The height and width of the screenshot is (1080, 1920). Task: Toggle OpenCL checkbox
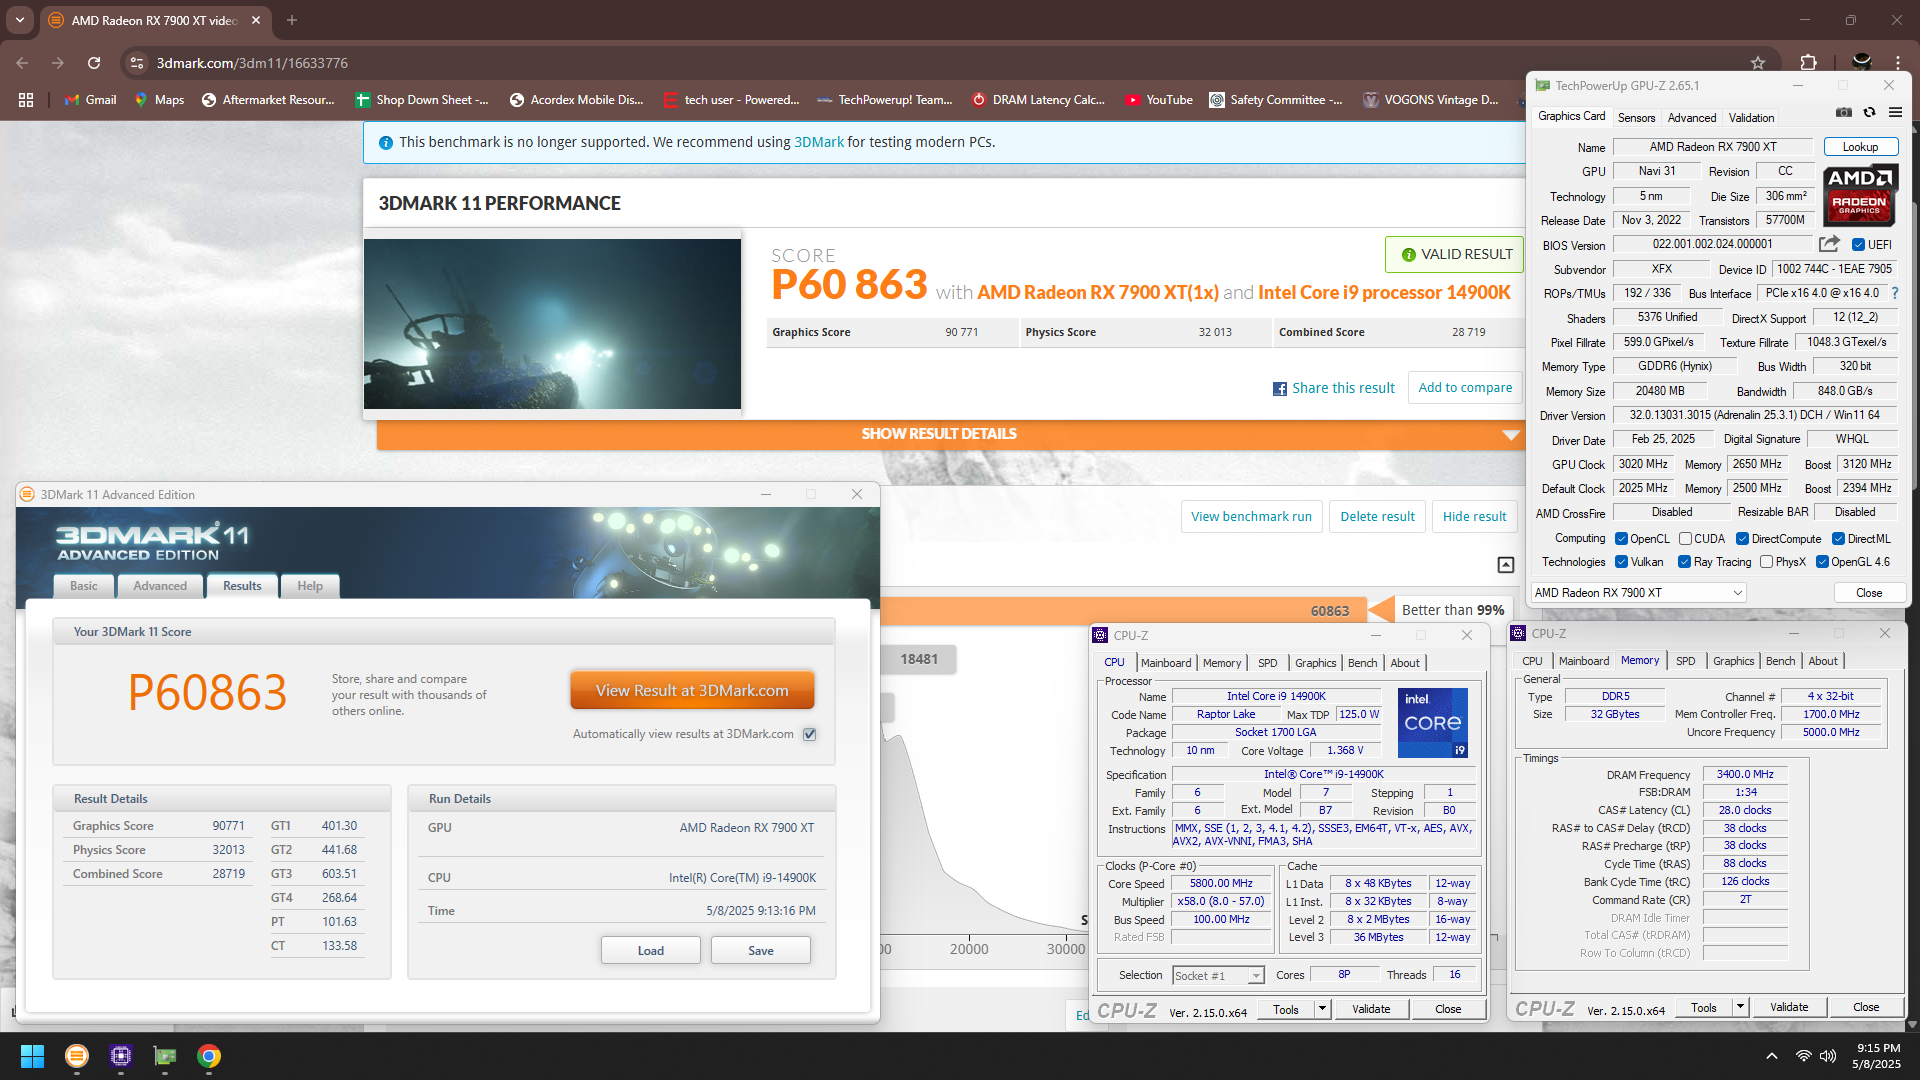(1621, 539)
